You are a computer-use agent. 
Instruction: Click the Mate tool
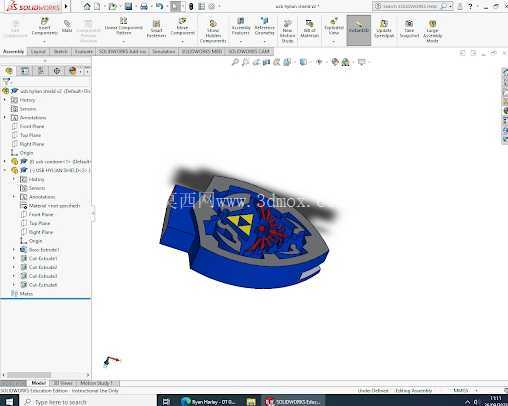tap(67, 26)
